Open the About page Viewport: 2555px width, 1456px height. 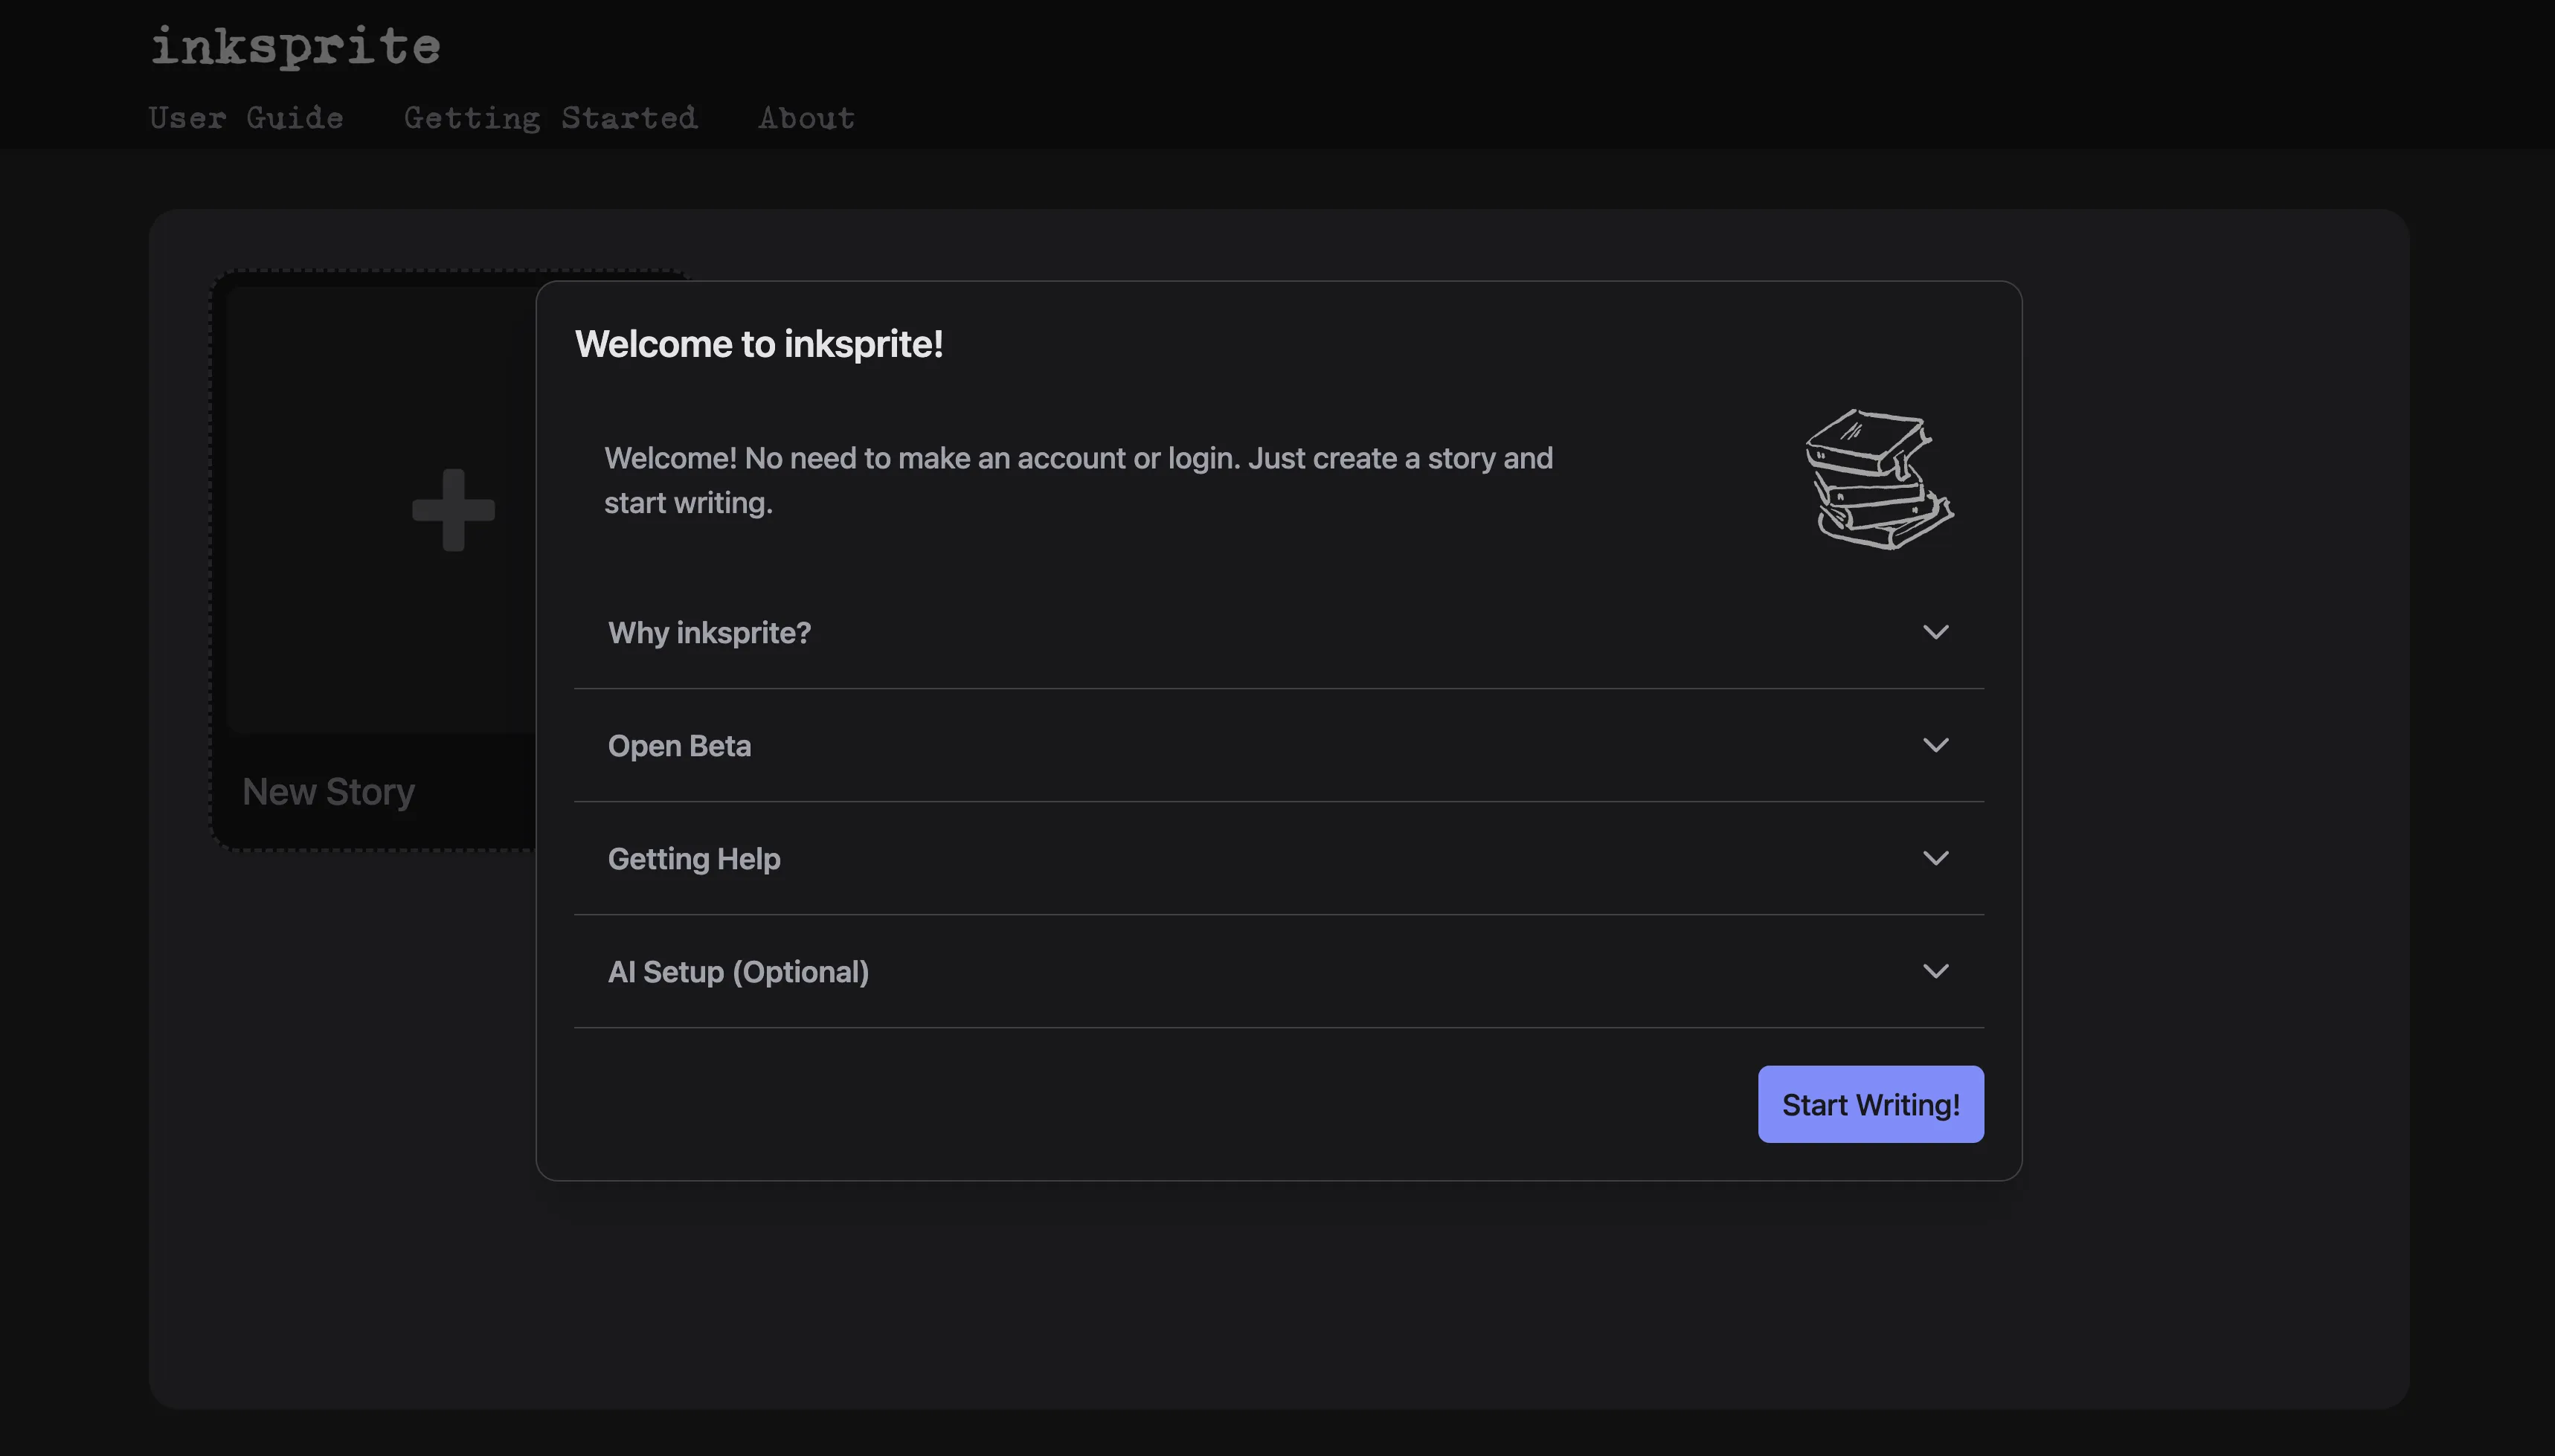point(805,118)
